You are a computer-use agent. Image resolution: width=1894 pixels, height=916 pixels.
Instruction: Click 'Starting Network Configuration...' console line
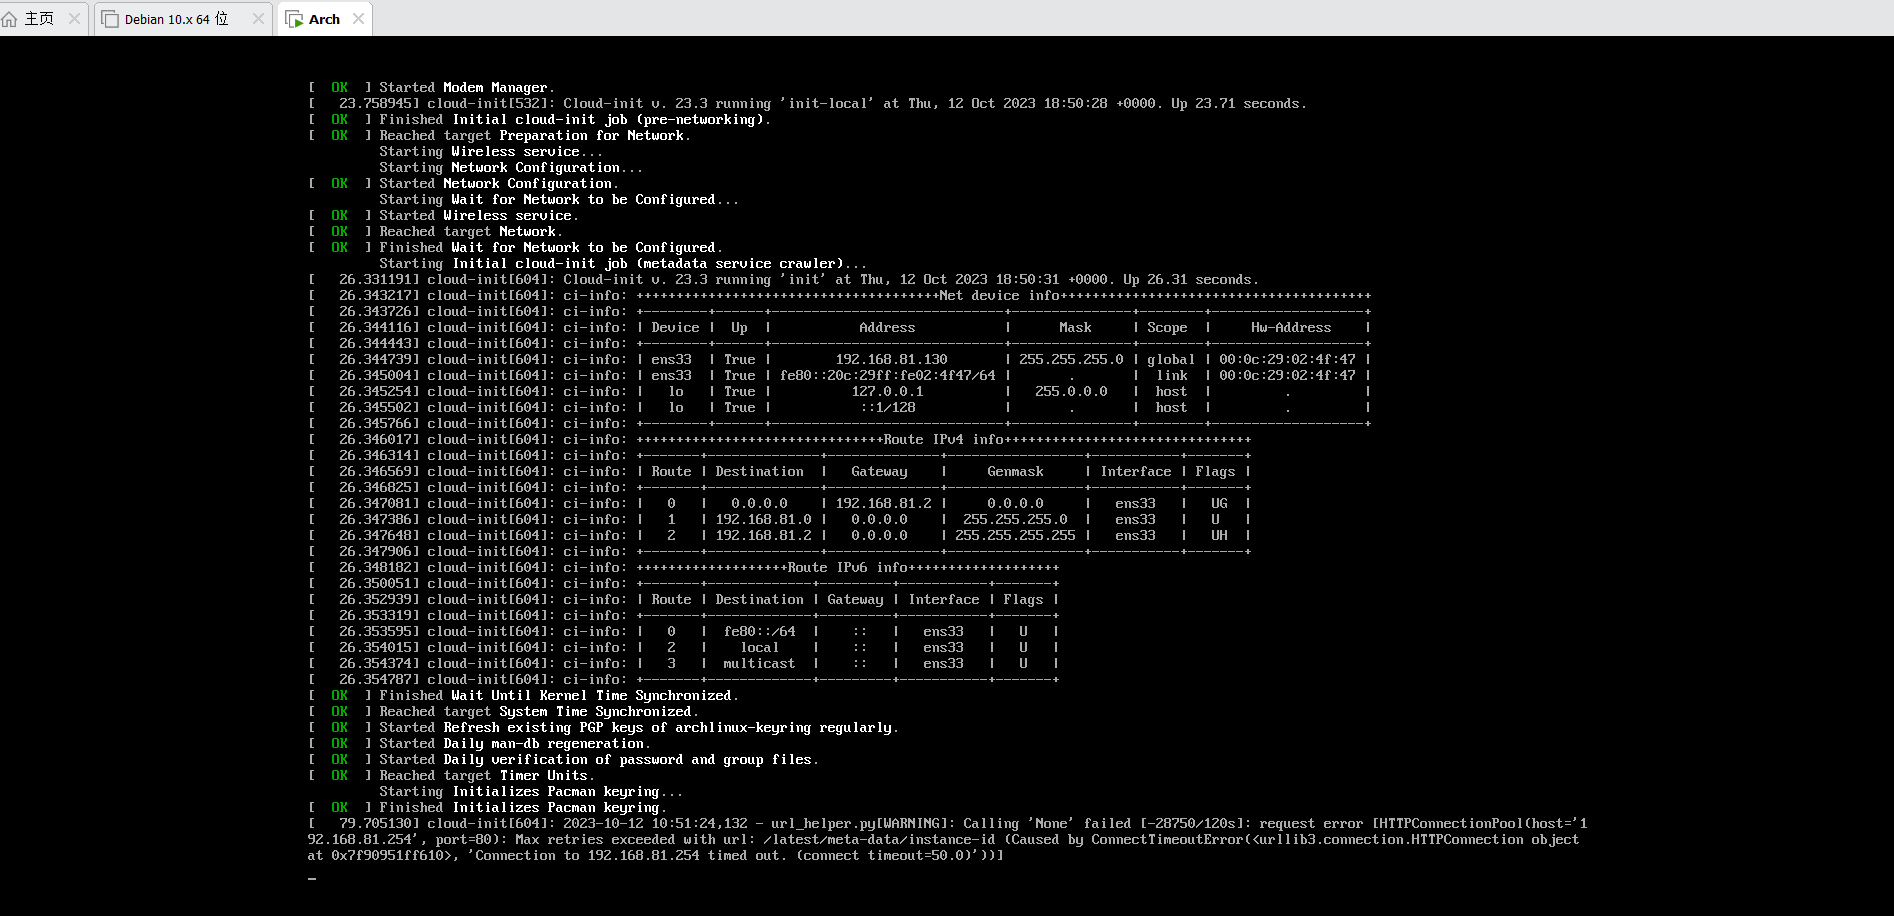(511, 168)
